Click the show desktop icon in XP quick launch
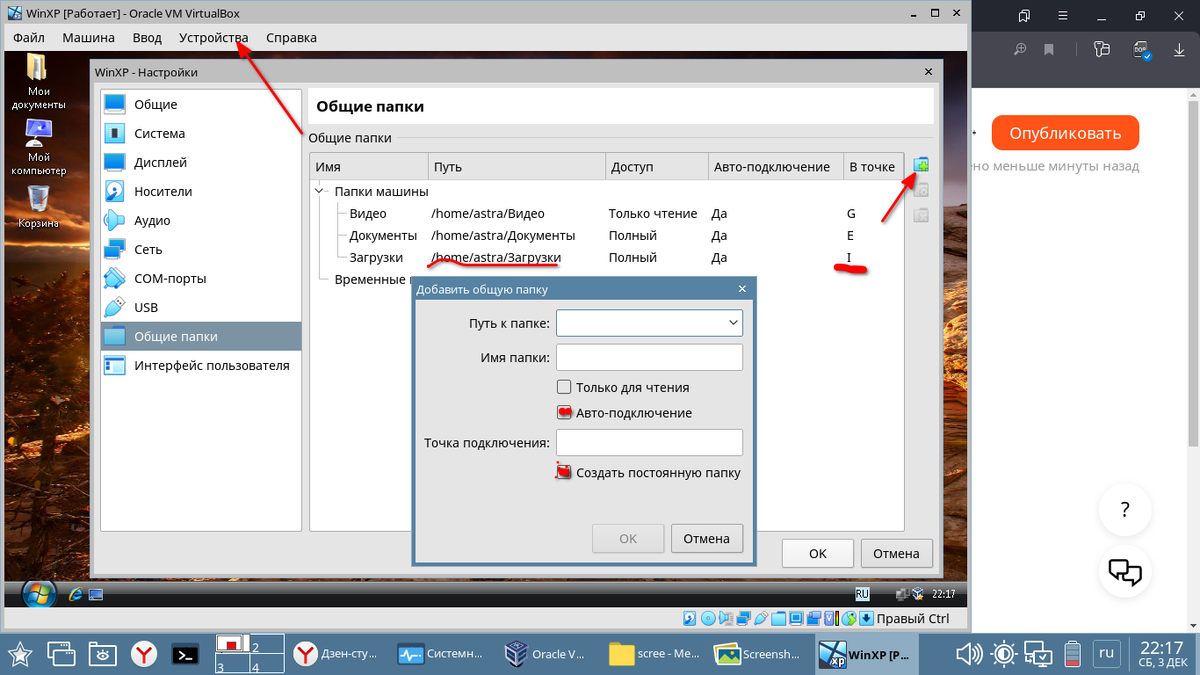The image size is (1200, 675). click(96, 594)
